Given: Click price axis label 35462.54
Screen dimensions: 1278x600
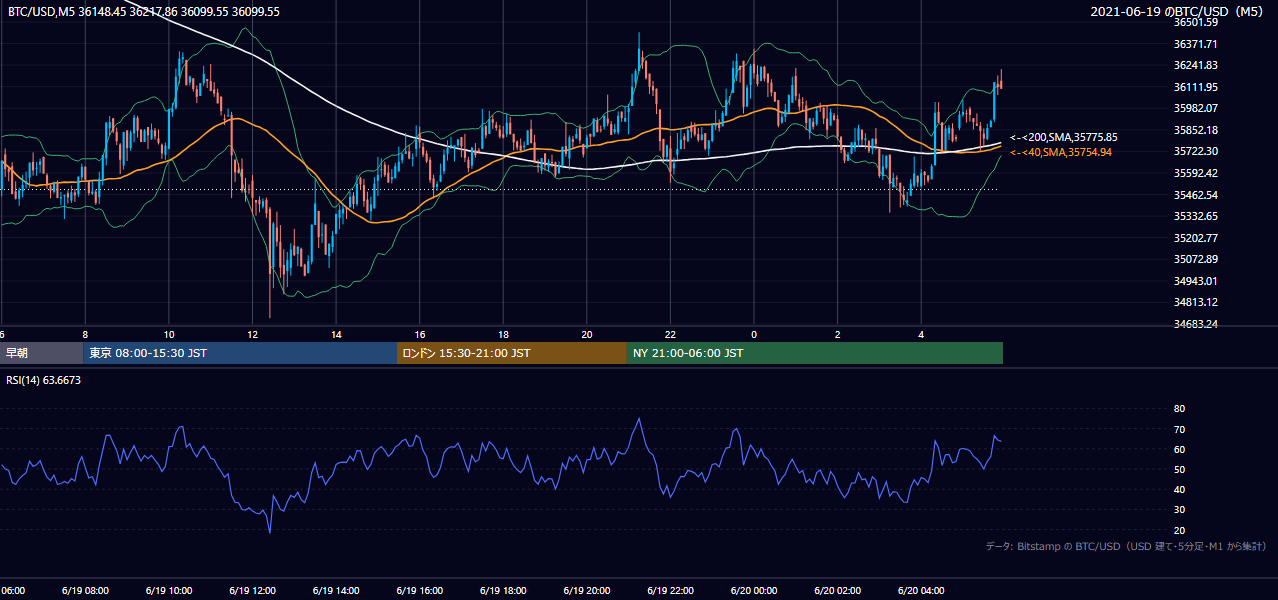Looking at the screenshot, I should (x=1195, y=195).
